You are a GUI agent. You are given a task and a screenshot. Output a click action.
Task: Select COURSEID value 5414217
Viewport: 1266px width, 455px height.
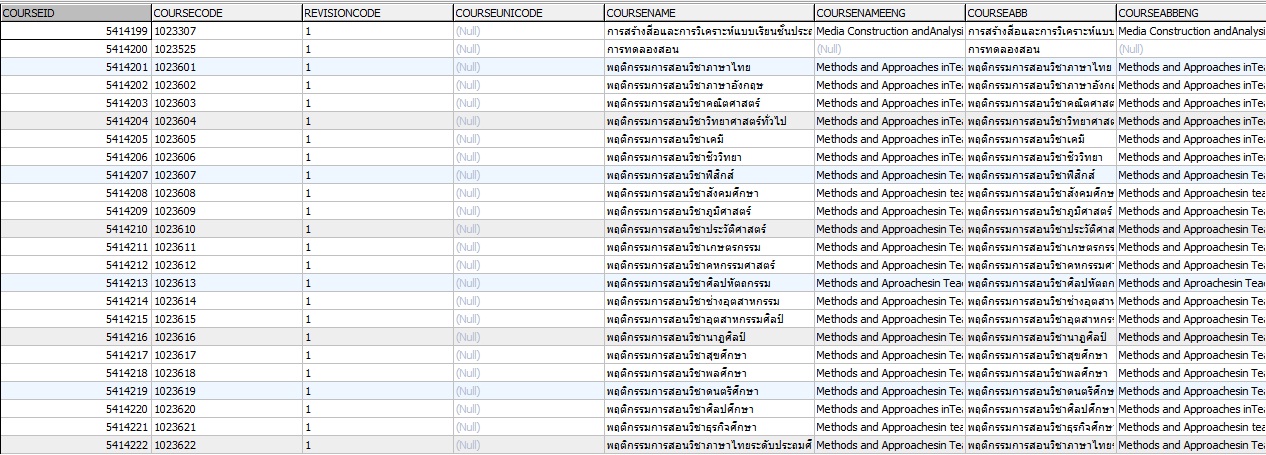coord(126,355)
